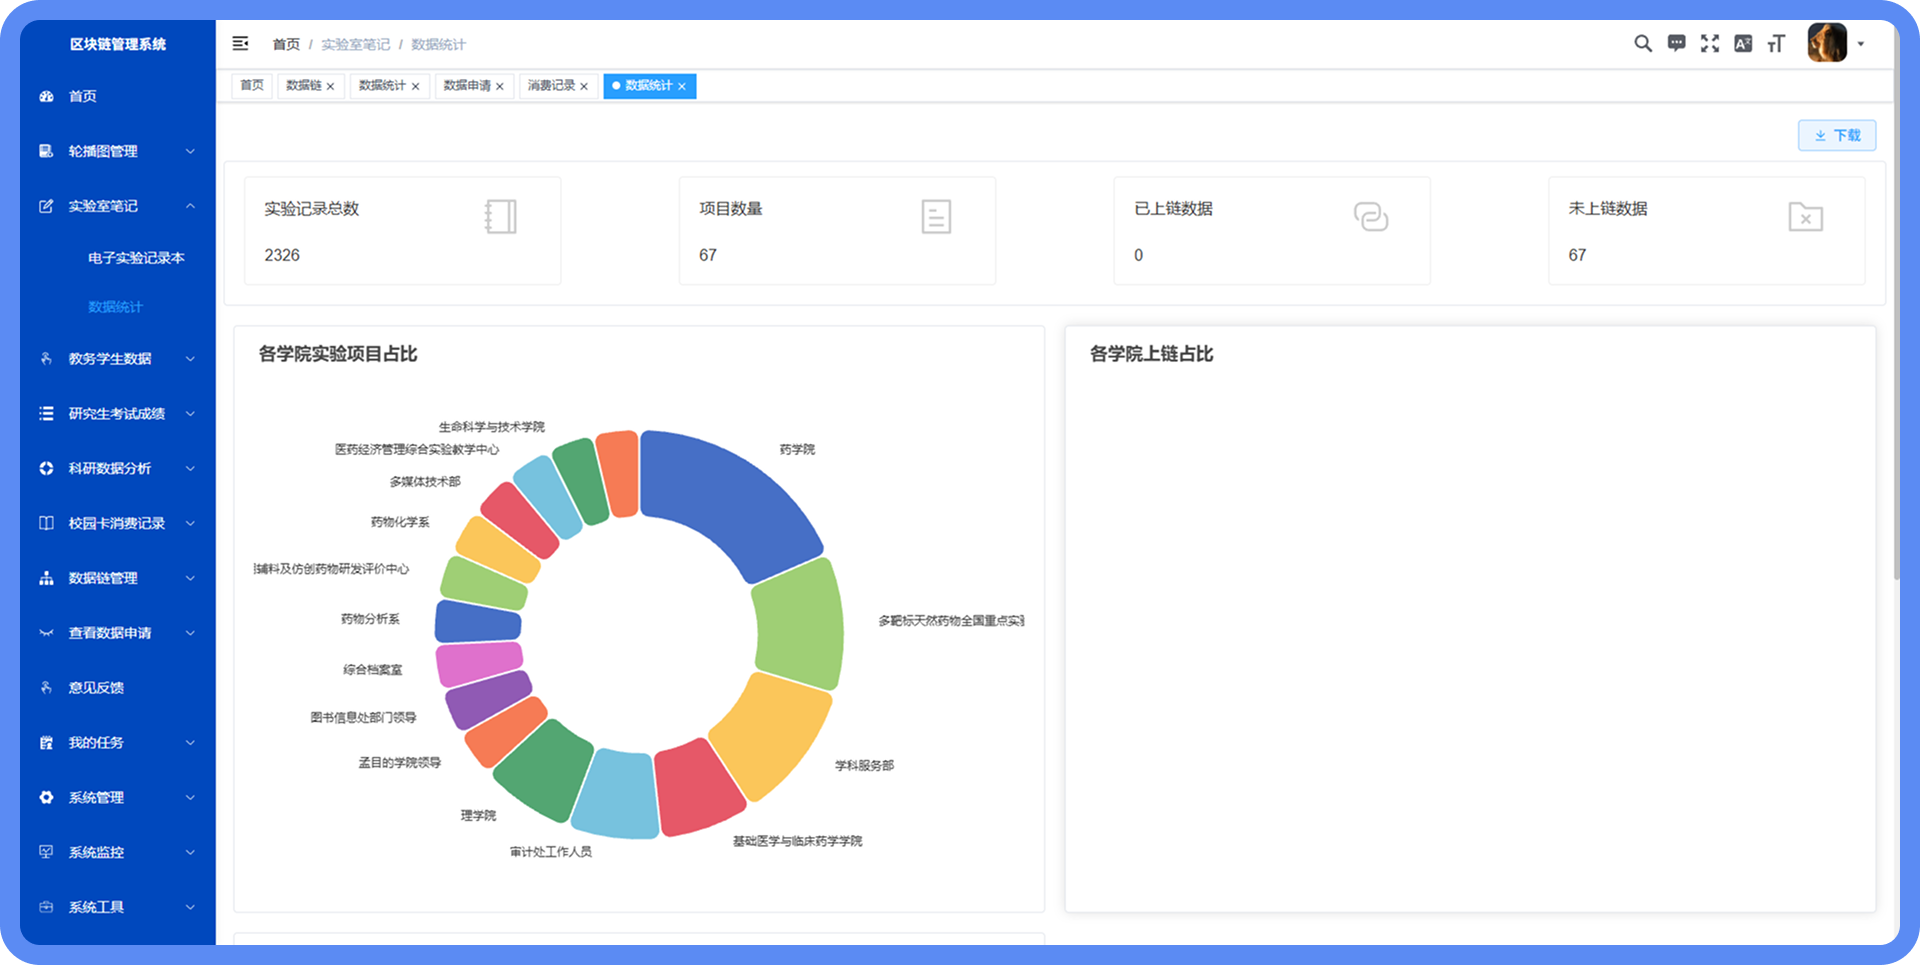
Task: Close the 数据申请 tab
Action: 500,87
